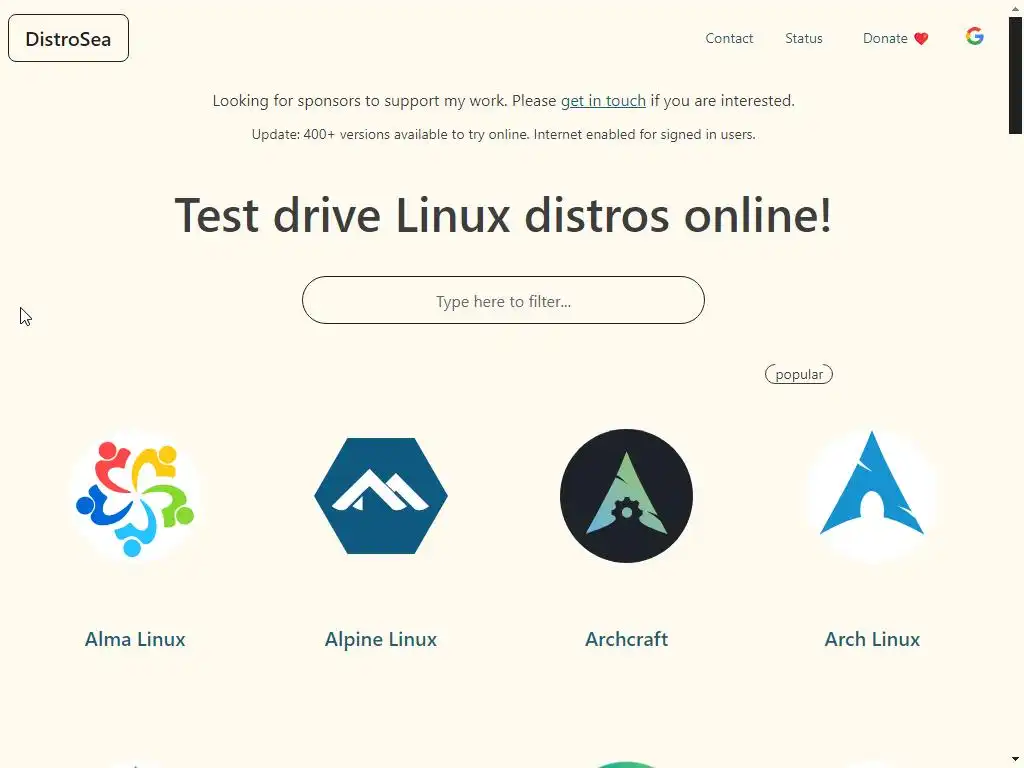This screenshot has height=768, width=1024.
Task: Follow the 'get in touch' link
Action: click(x=603, y=101)
